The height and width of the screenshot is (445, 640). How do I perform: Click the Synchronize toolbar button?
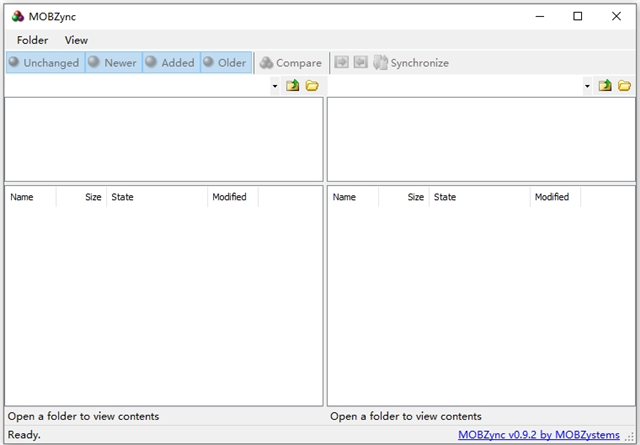click(x=411, y=63)
